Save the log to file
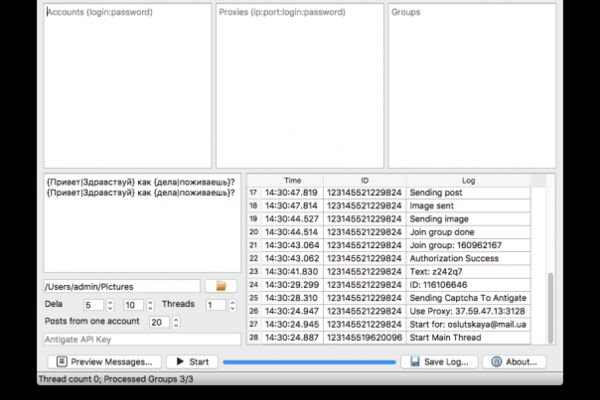 pyautogui.click(x=439, y=362)
